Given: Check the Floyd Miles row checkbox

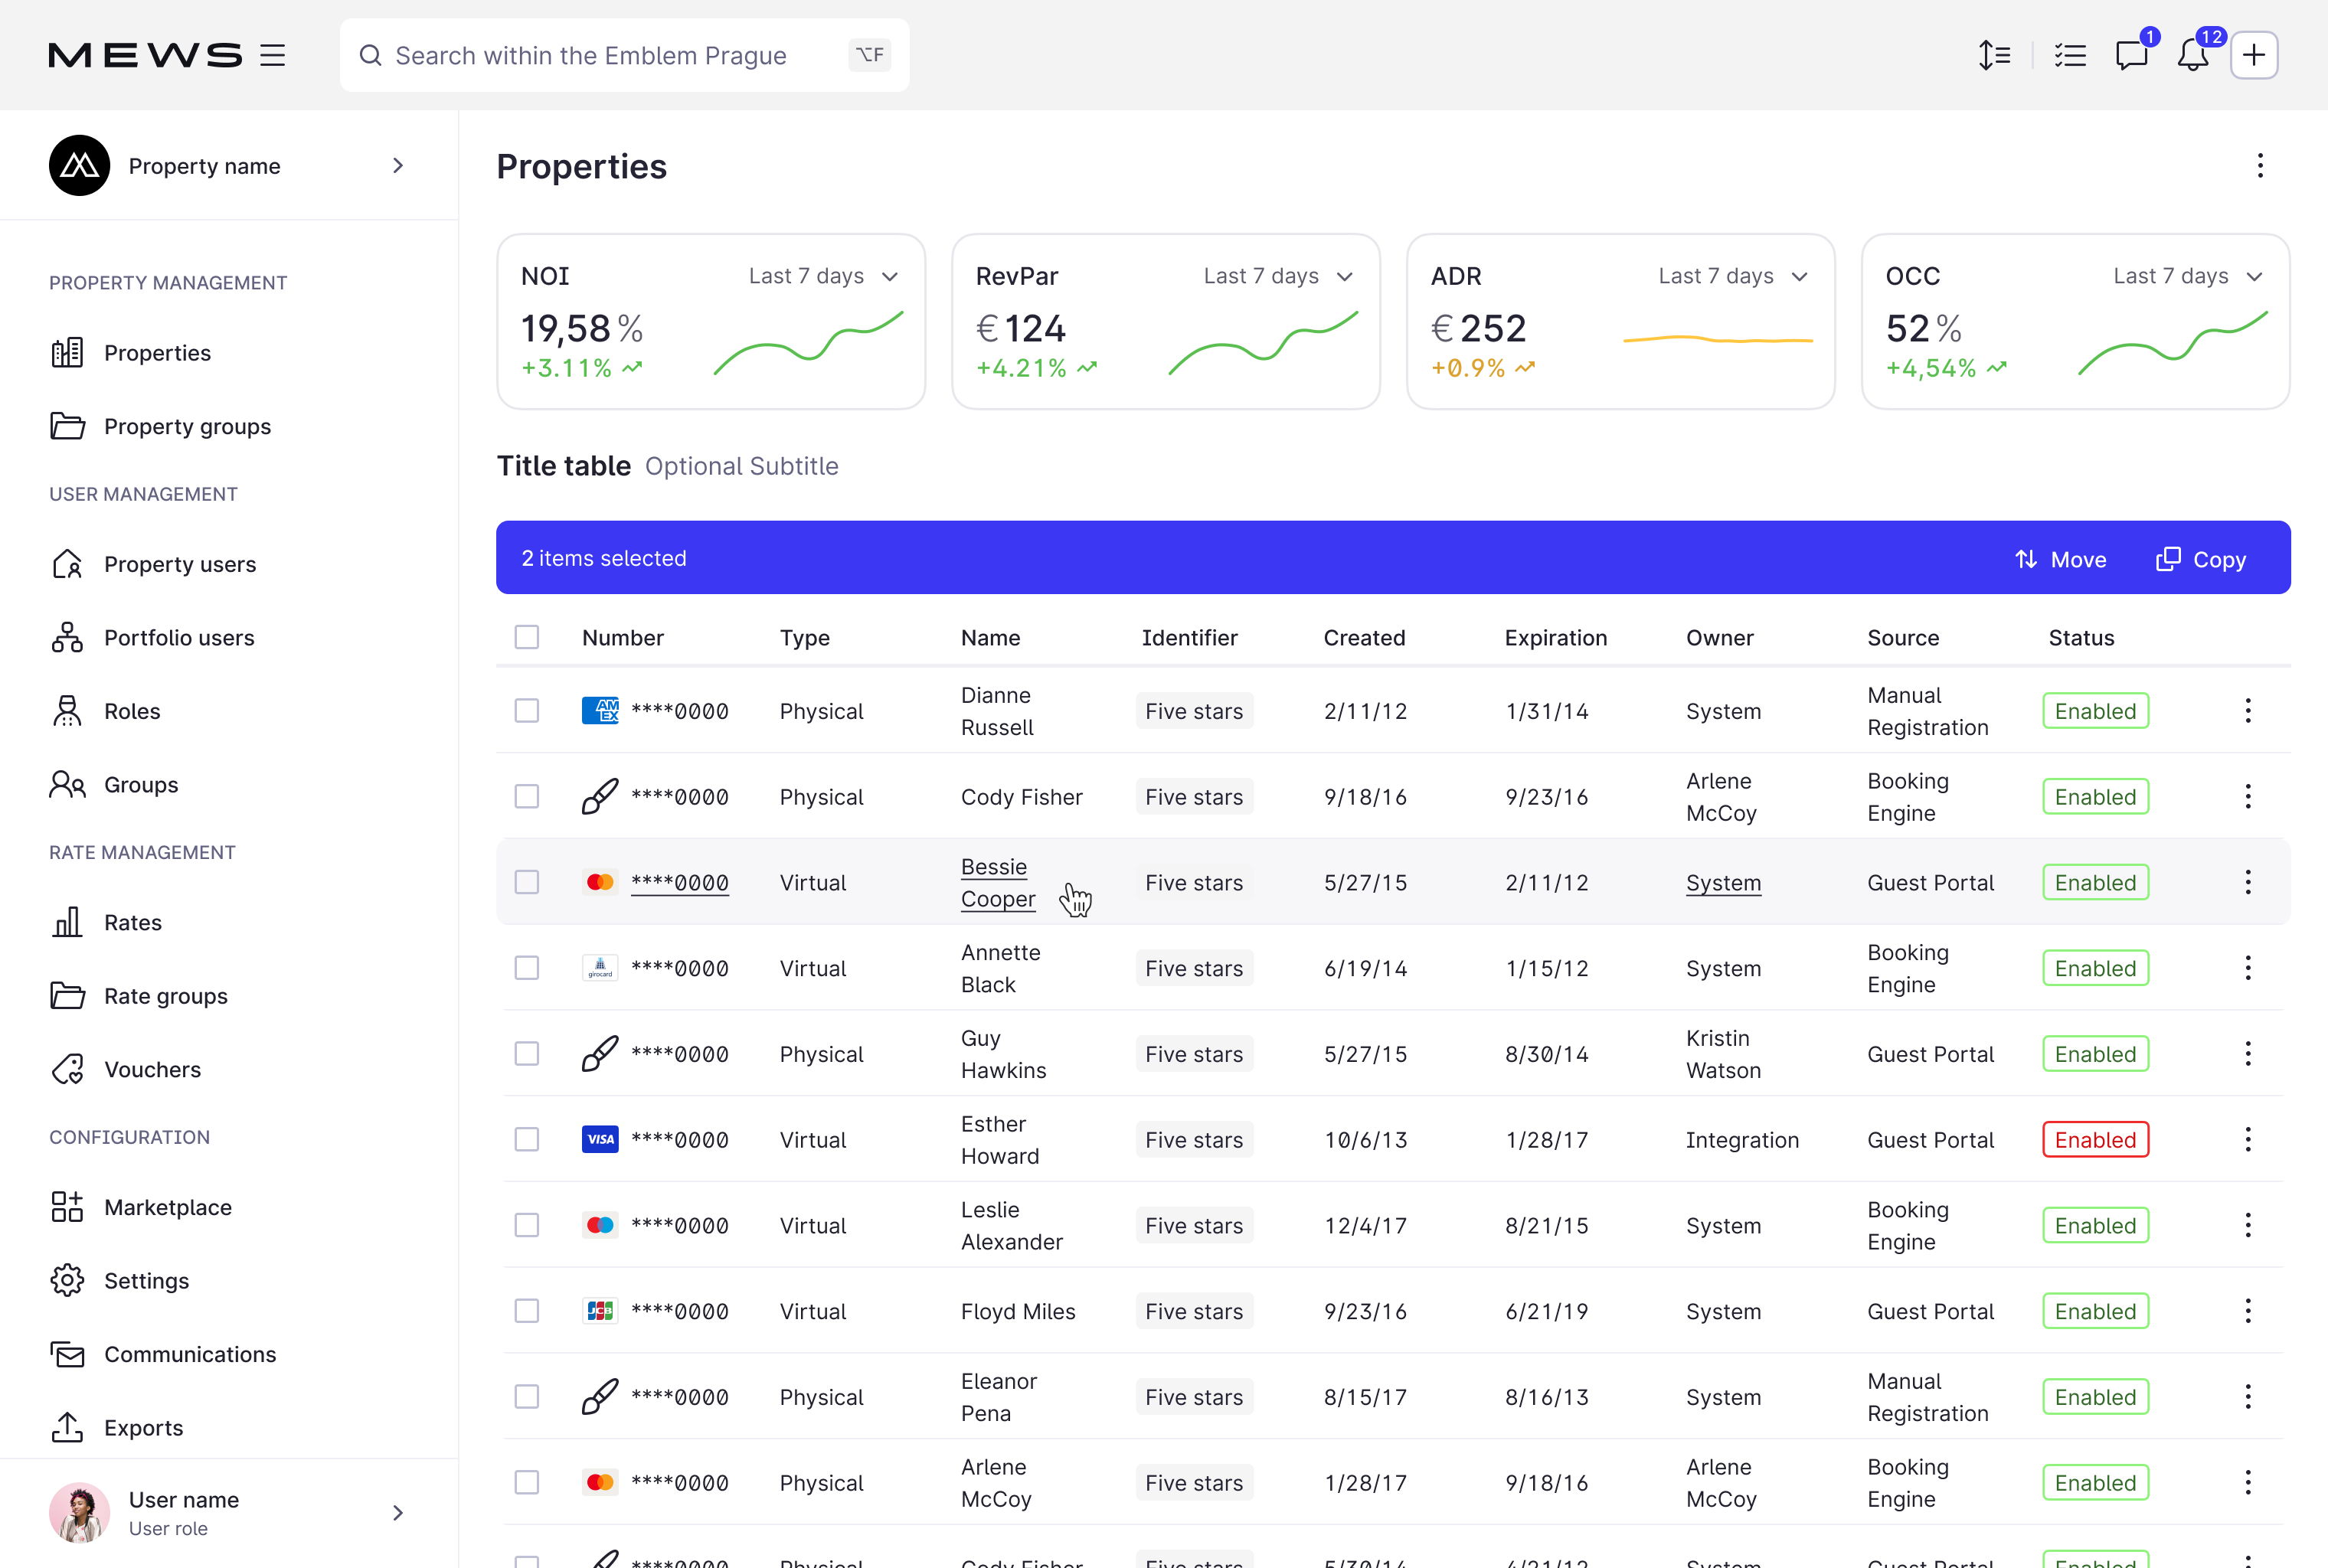Looking at the screenshot, I should click(527, 1311).
